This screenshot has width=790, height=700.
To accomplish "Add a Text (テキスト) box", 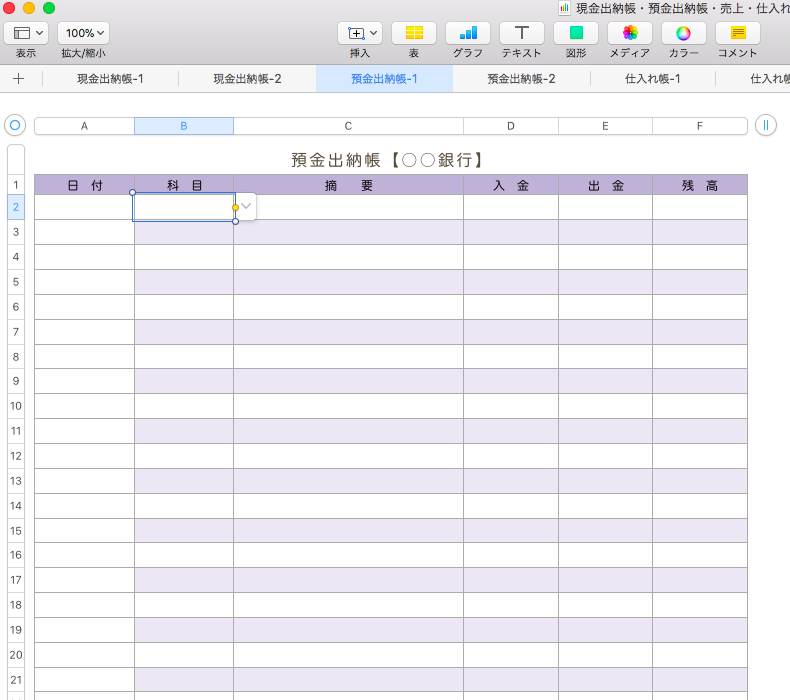I will click(x=521, y=33).
